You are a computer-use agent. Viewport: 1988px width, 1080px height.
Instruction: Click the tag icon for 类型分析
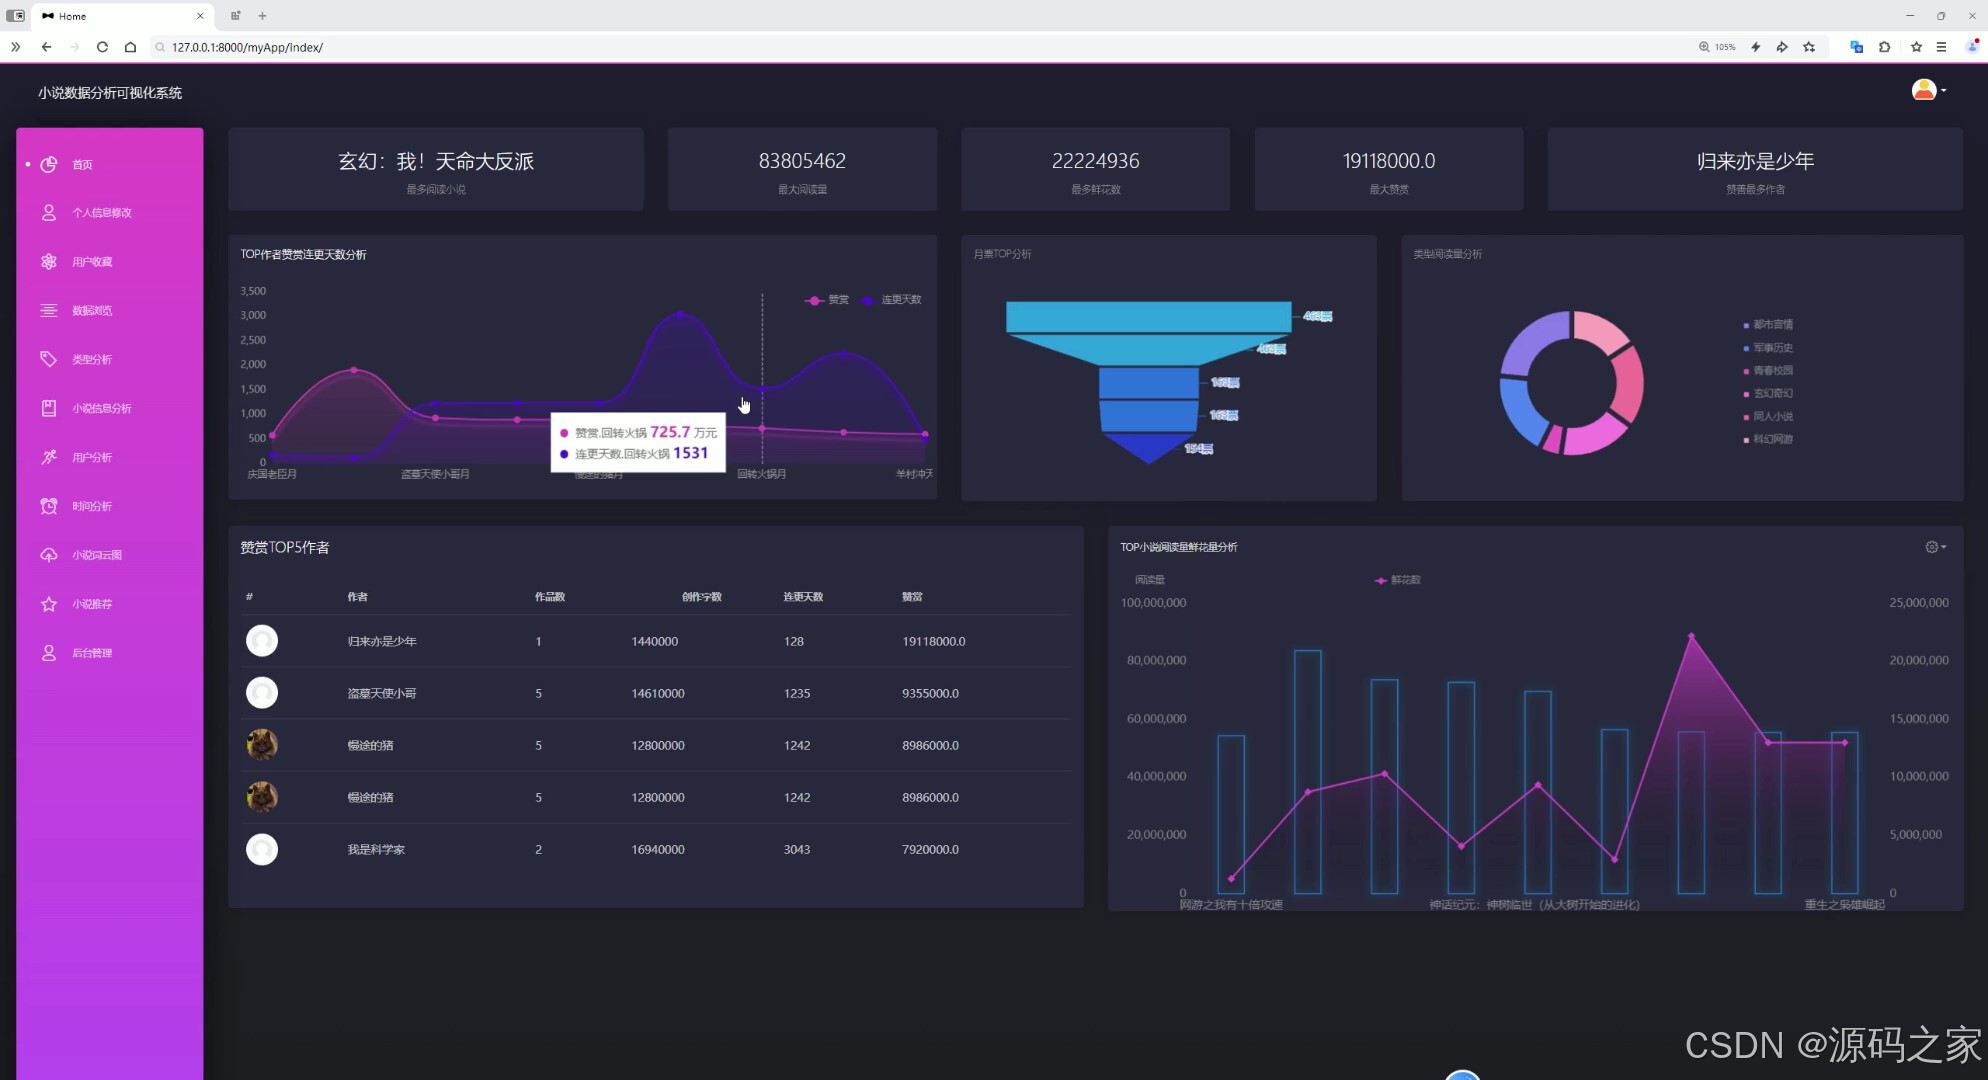[48, 359]
